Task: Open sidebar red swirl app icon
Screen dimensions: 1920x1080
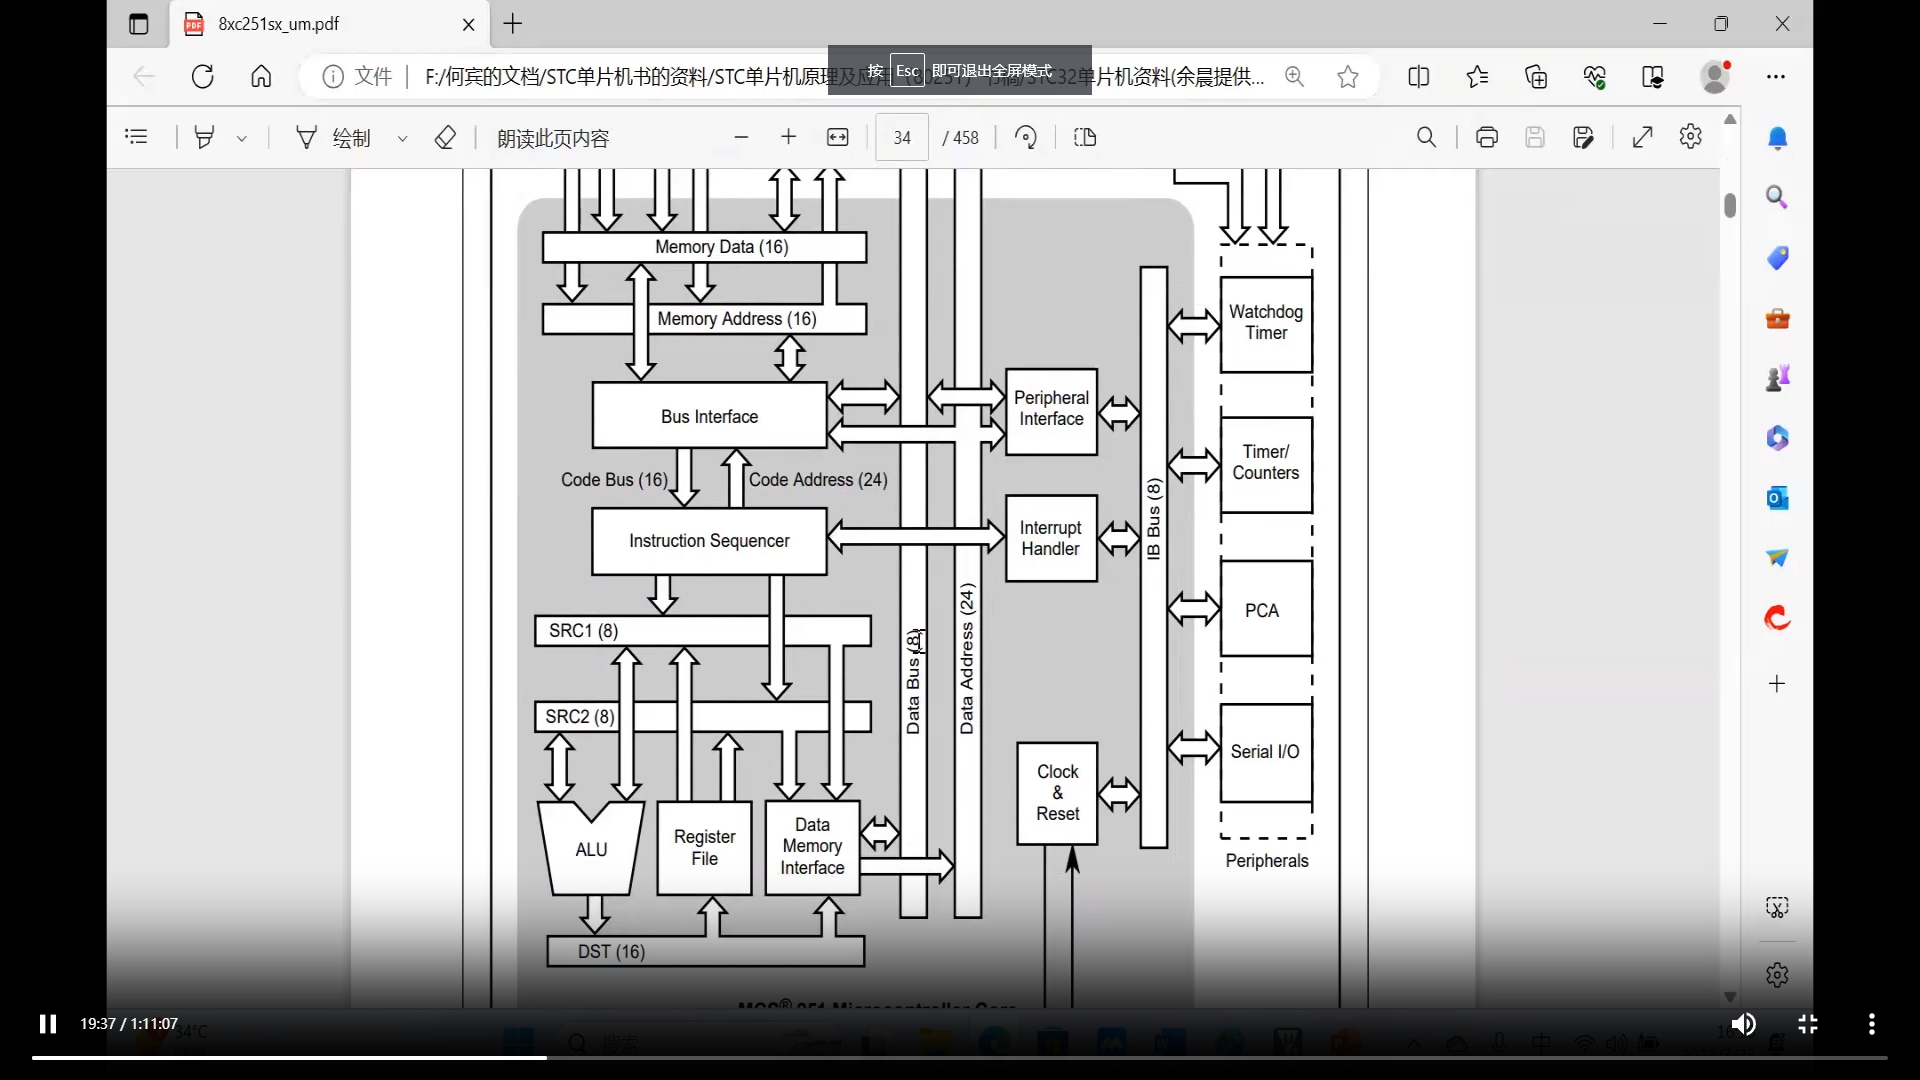Action: click(x=1777, y=618)
